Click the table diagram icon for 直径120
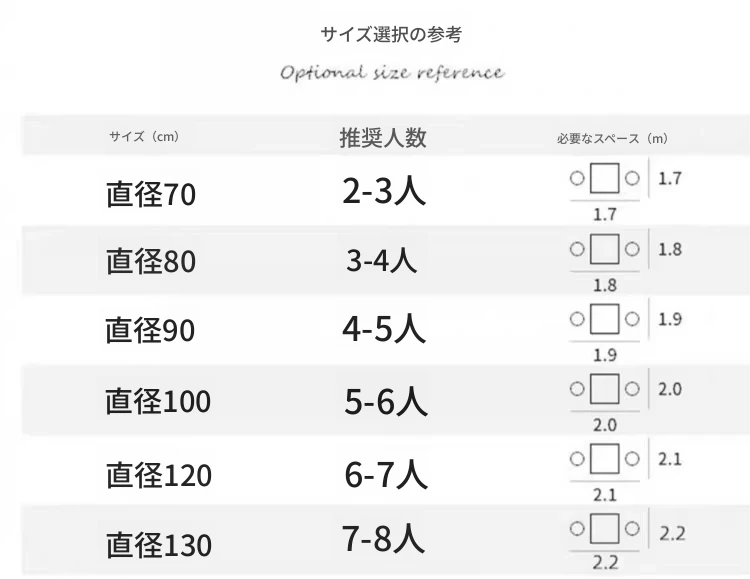750x579 pixels. pos(605,458)
